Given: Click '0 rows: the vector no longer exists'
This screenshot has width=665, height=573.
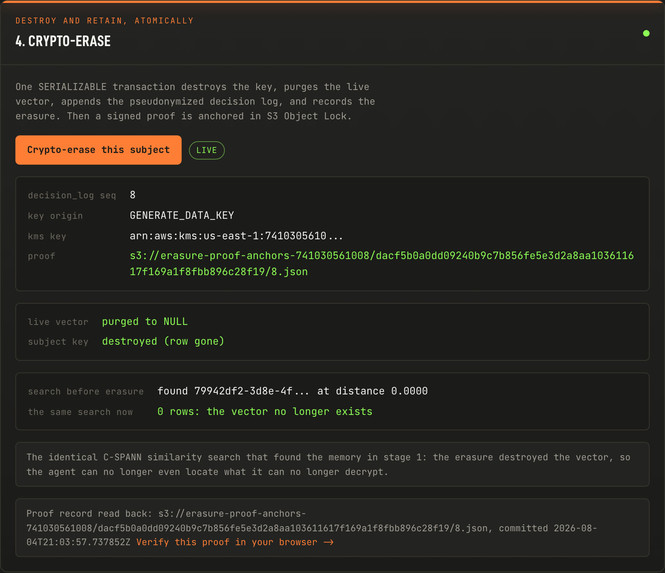Looking at the screenshot, I should [265, 411].
